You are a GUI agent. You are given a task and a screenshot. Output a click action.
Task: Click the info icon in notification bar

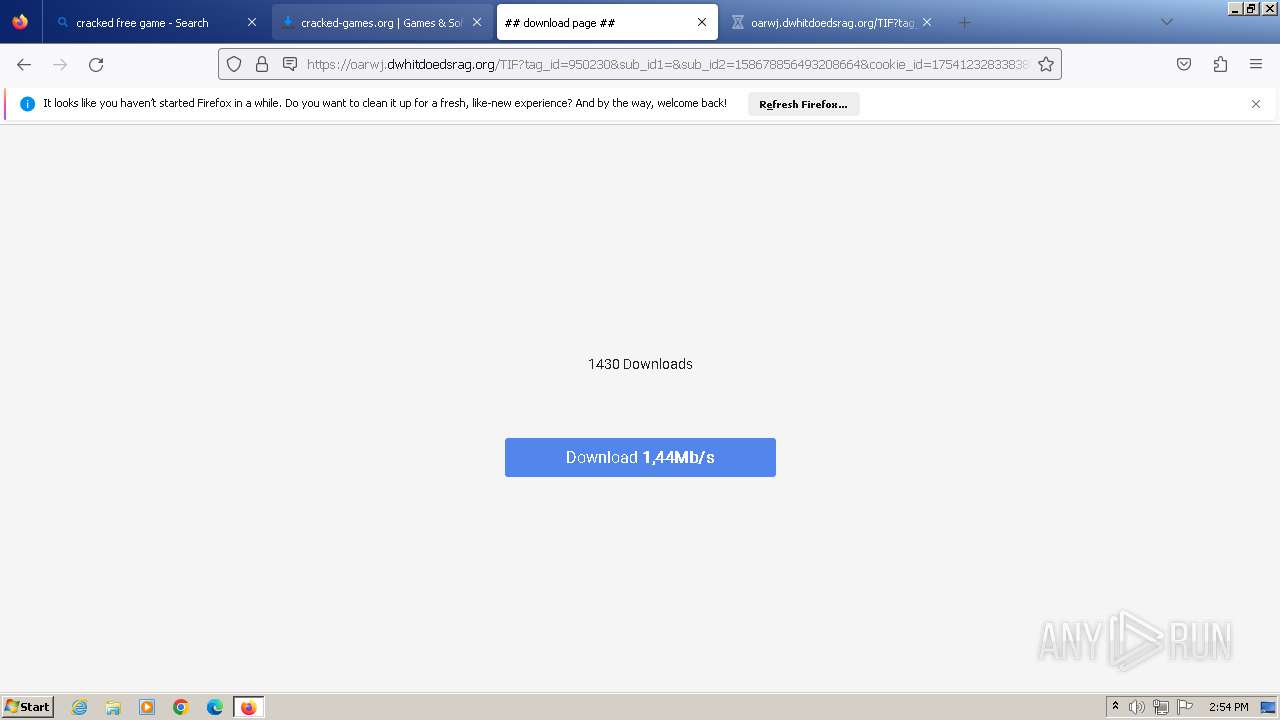pyautogui.click(x=27, y=104)
